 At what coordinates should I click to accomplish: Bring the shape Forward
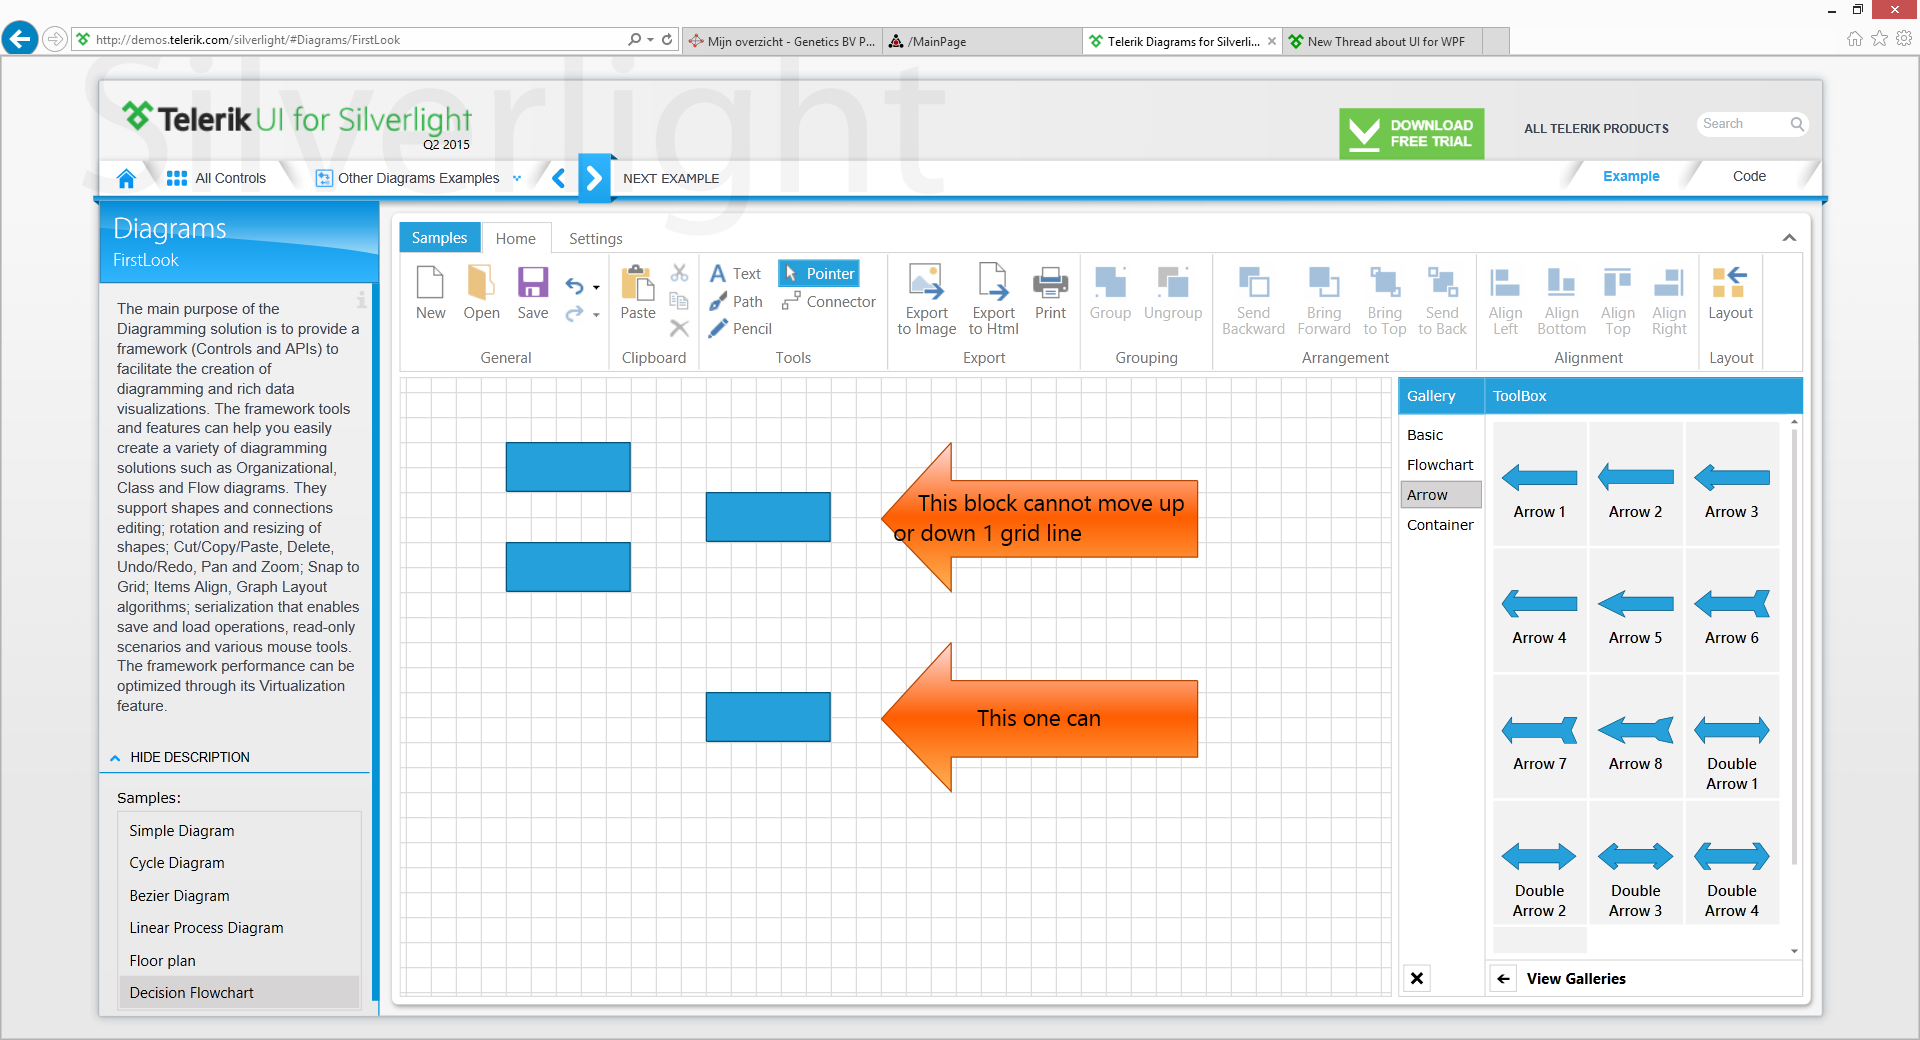coord(1324,300)
